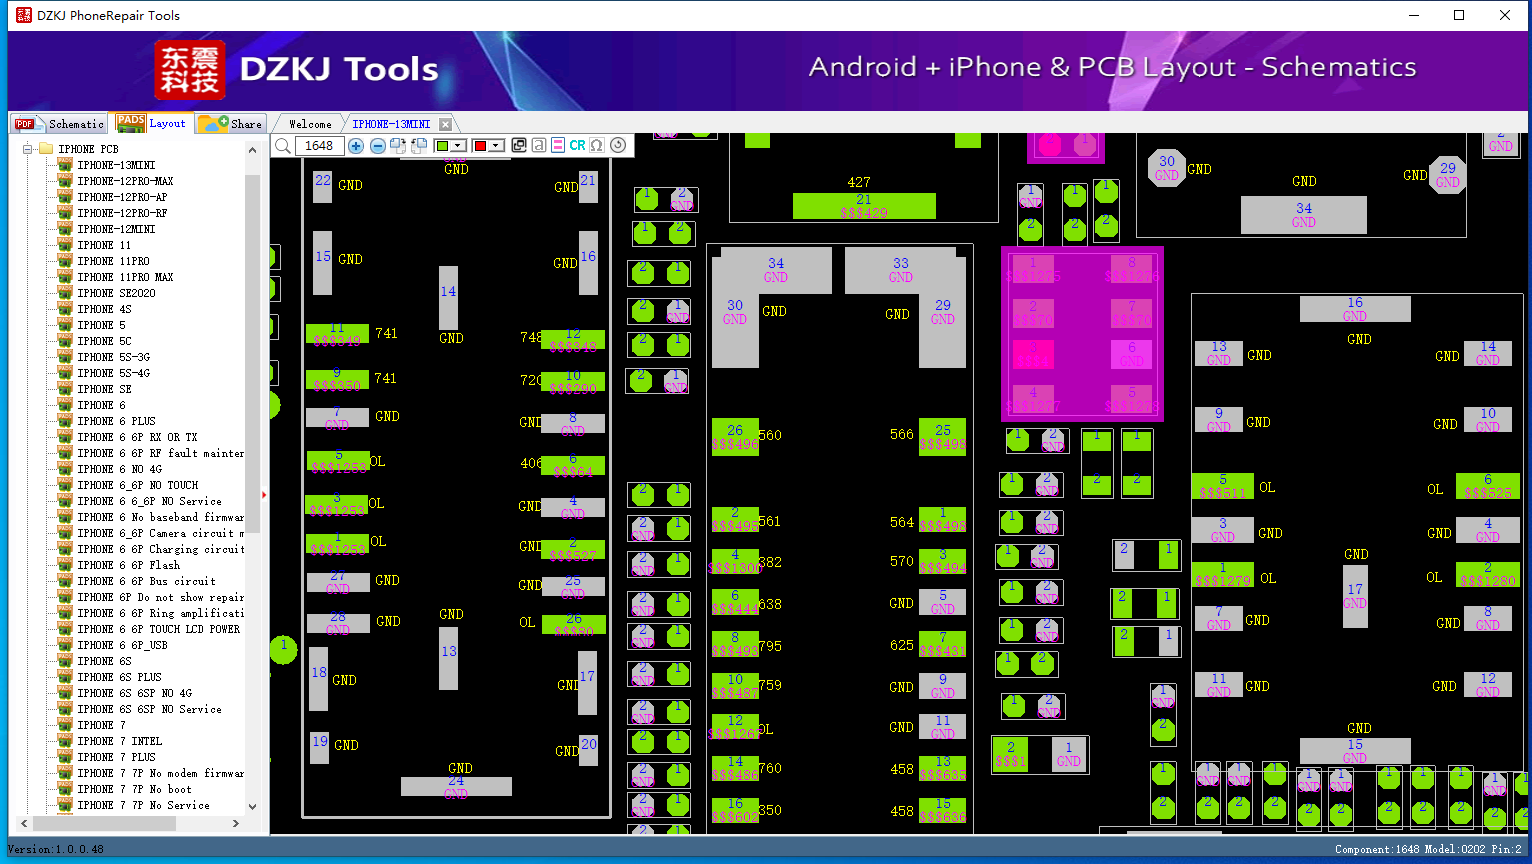Toggle the letter 'a' text display icon

point(539,146)
